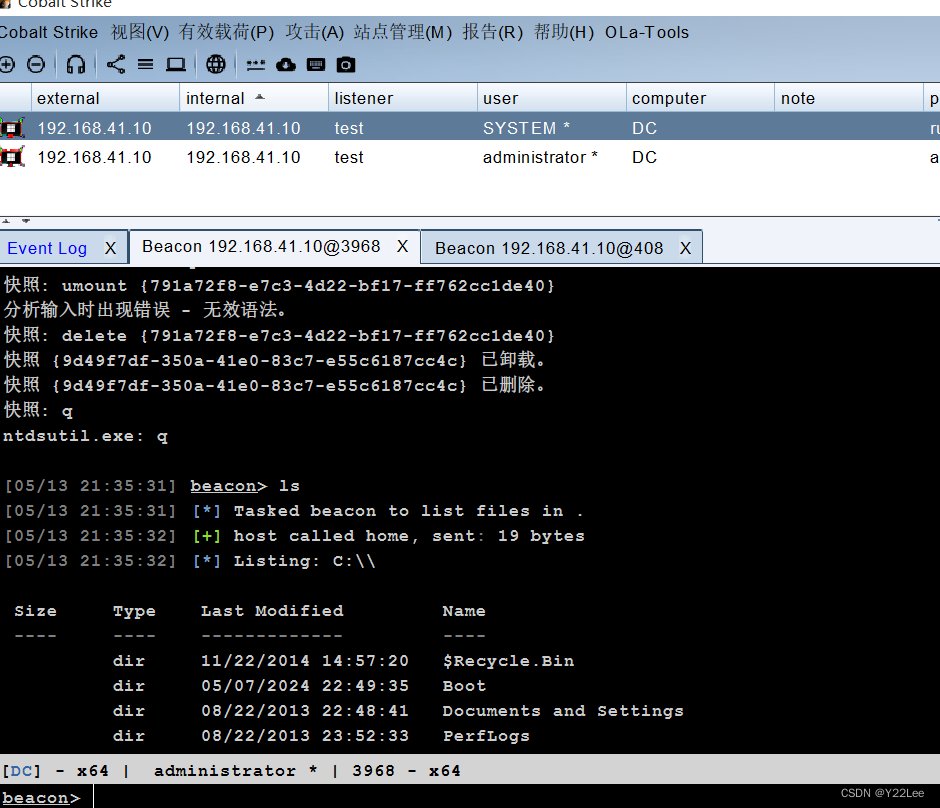
Task: Switch to session table list icon
Action: pos(146,64)
